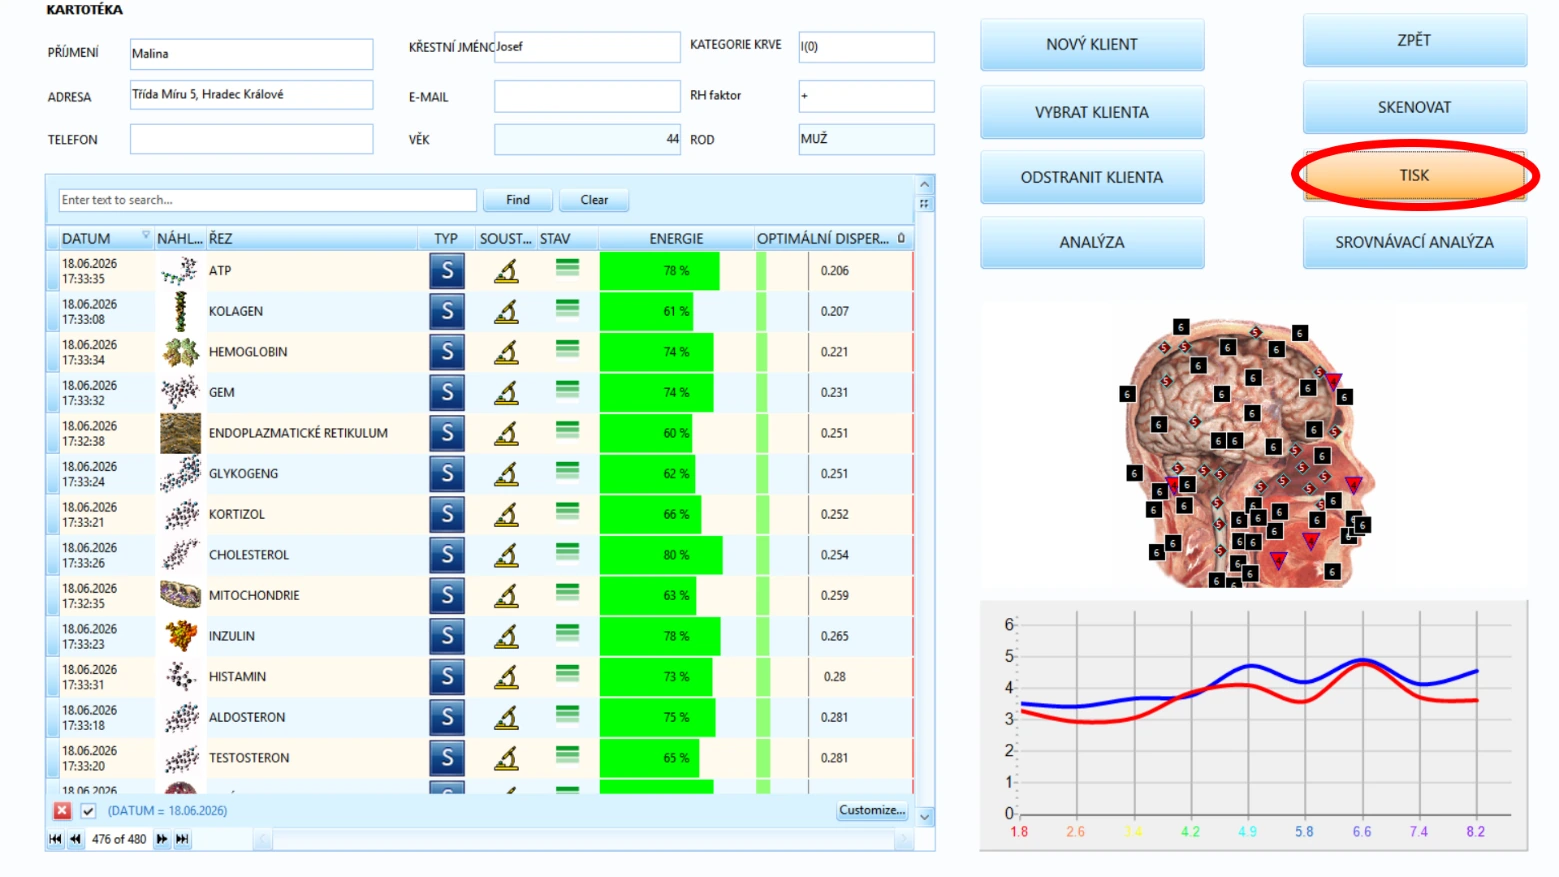This screenshot has width=1559, height=877.
Task: Collapse the search panel with up arrow
Action: (x=925, y=185)
